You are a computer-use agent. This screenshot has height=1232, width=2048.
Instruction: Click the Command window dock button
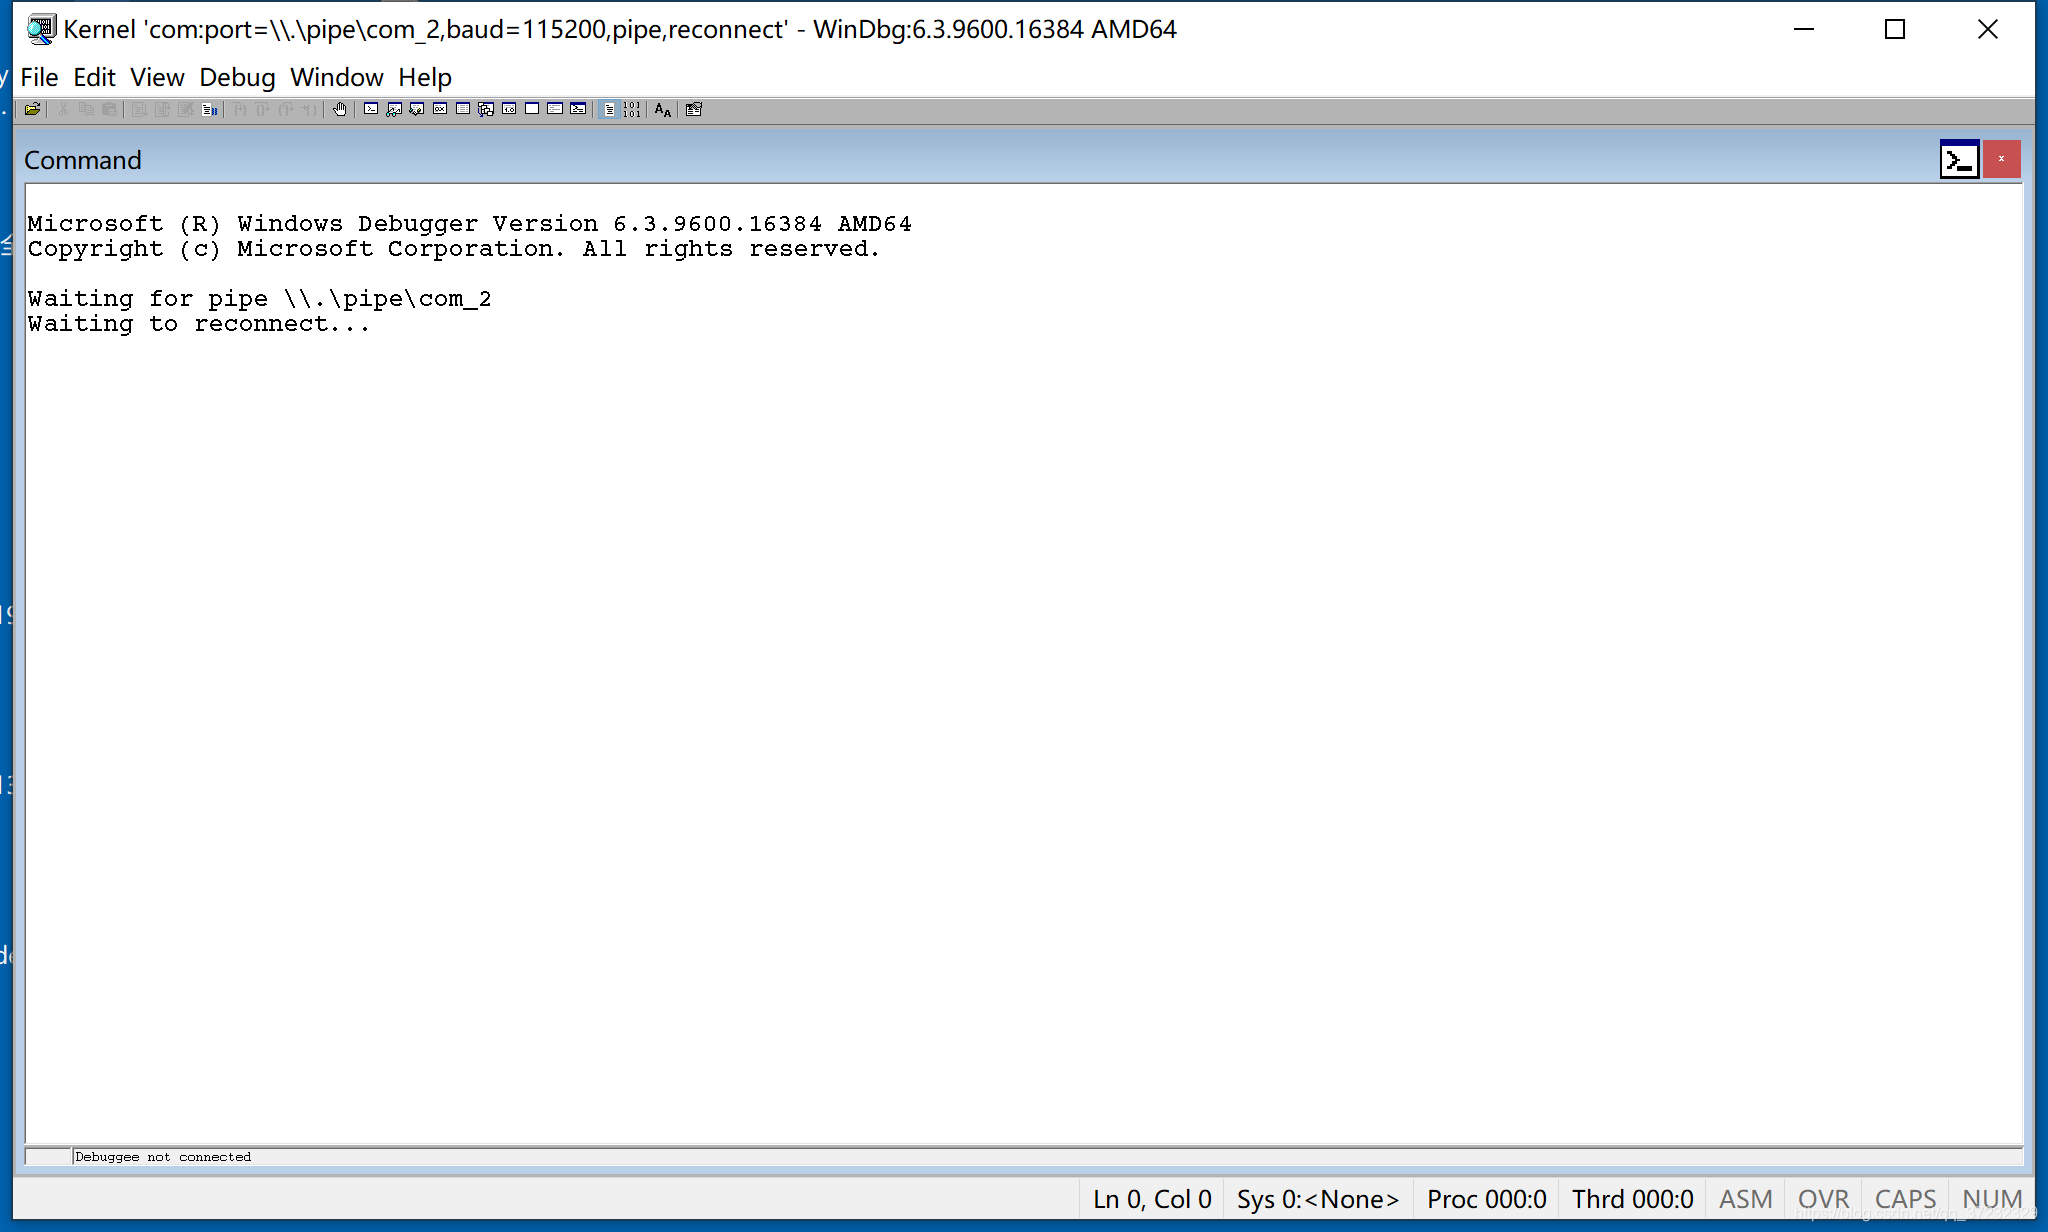[x=1959, y=159]
